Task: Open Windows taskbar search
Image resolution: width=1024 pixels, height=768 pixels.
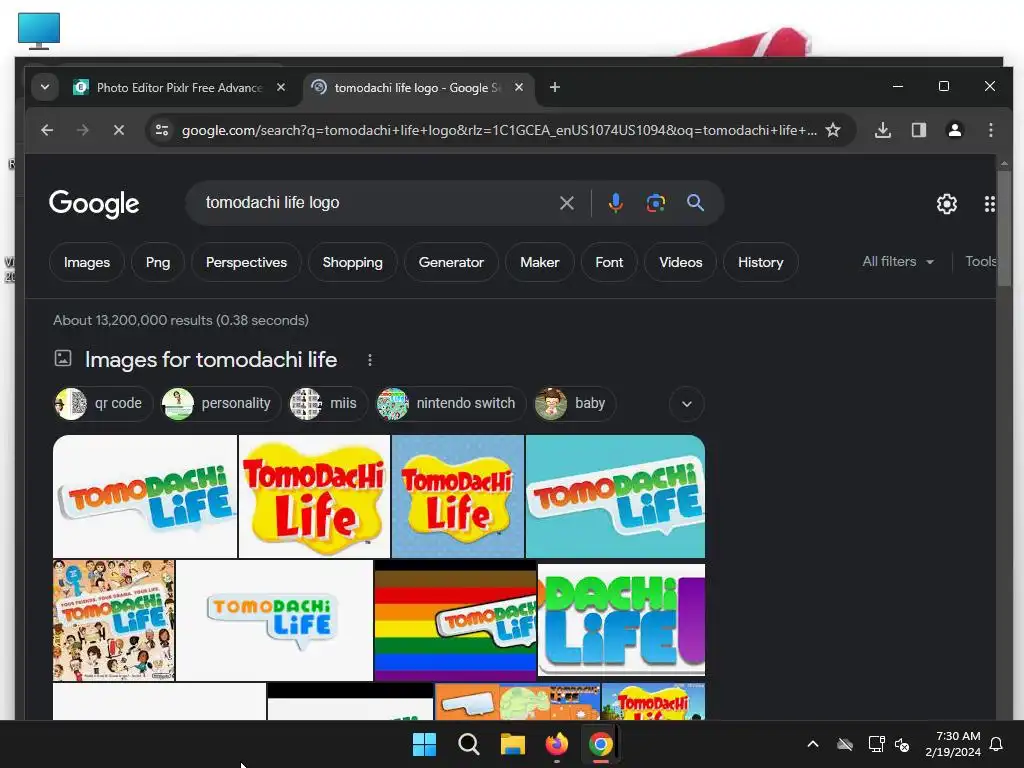Action: 468,744
